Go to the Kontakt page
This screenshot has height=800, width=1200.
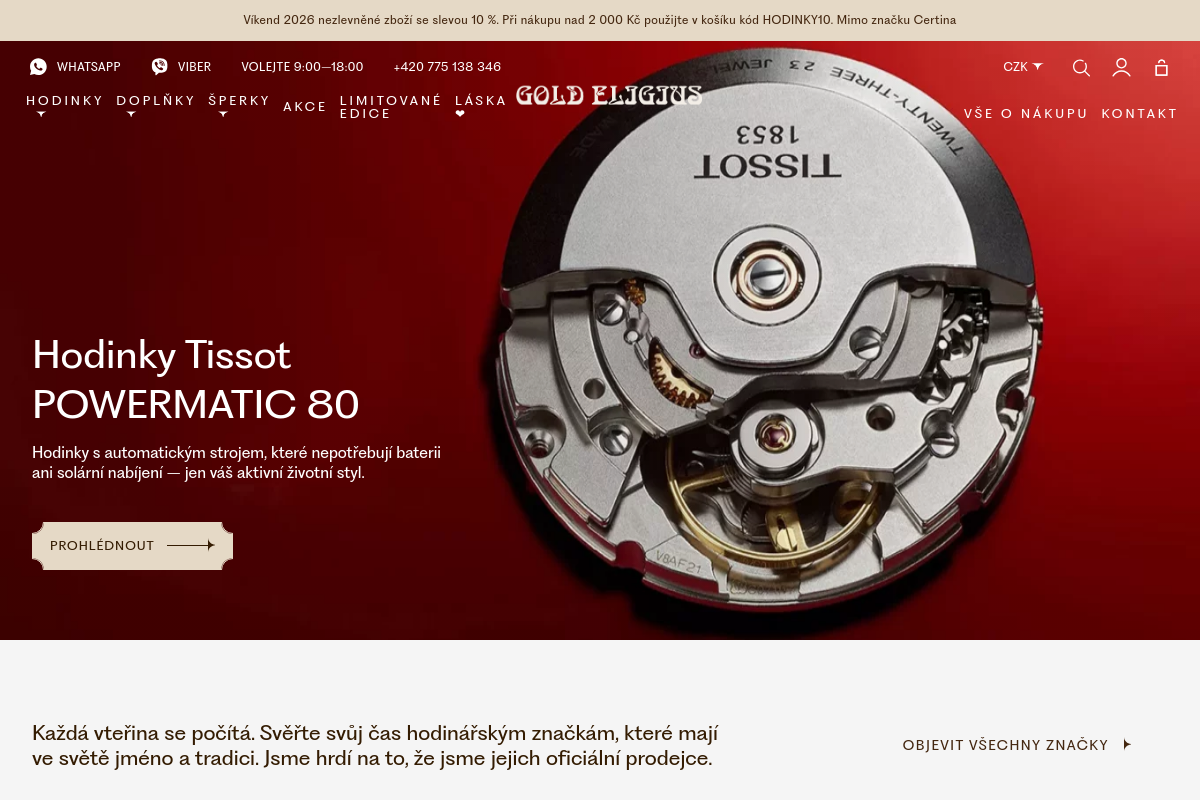tap(1140, 114)
